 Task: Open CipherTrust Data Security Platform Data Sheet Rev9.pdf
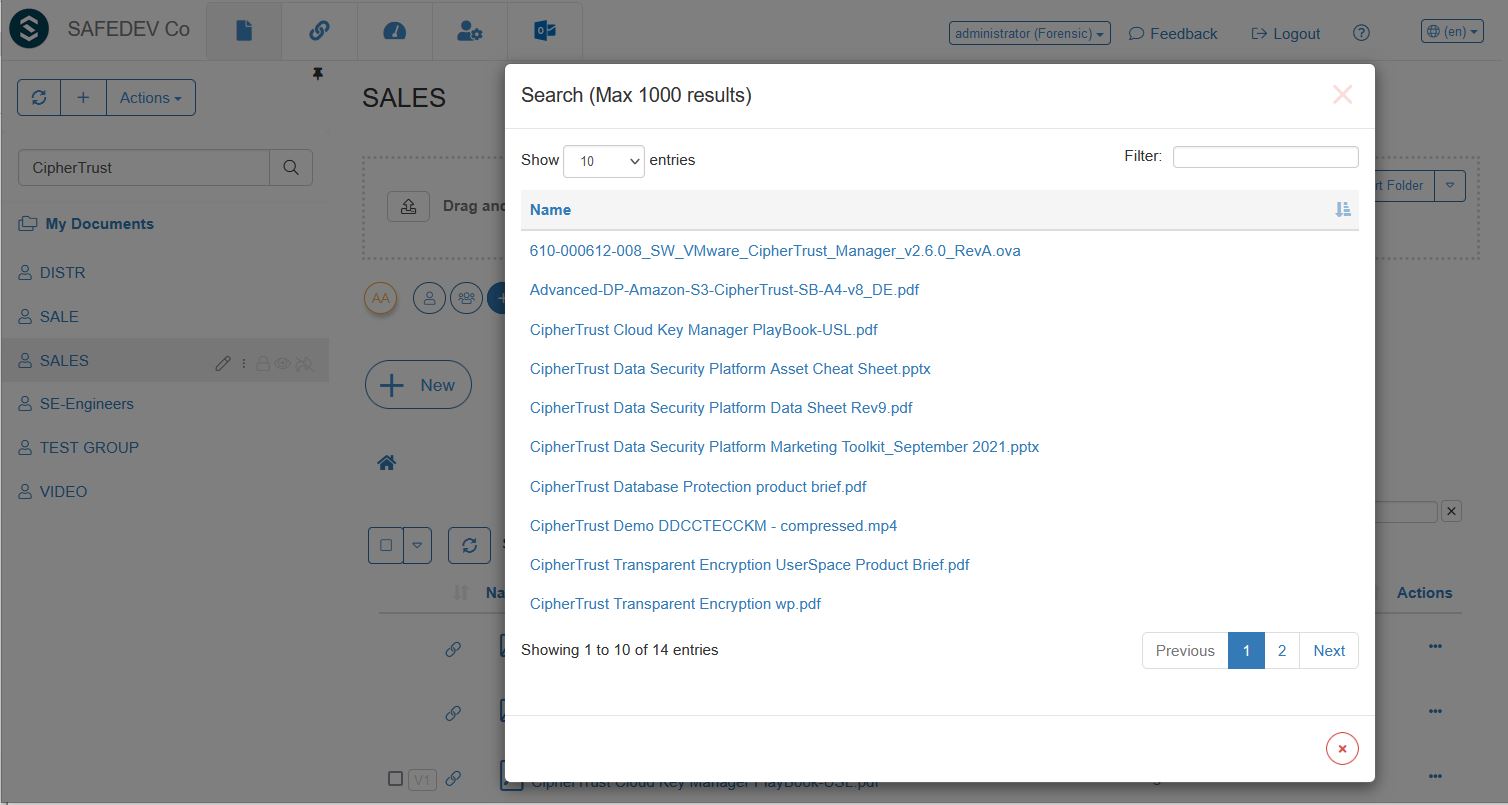(721, 408)
